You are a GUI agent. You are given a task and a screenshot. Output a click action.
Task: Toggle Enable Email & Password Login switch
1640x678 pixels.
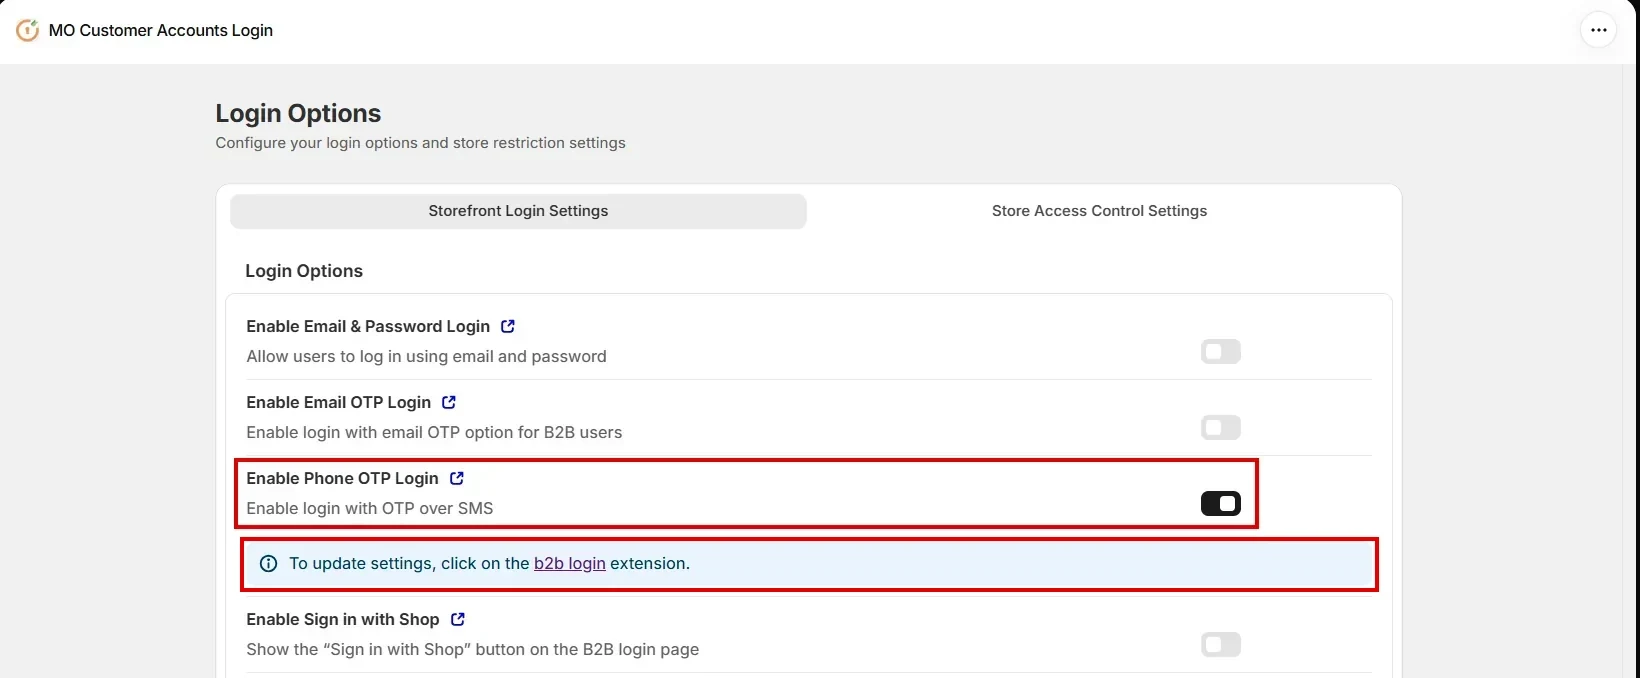click(x=1220, y=351)
